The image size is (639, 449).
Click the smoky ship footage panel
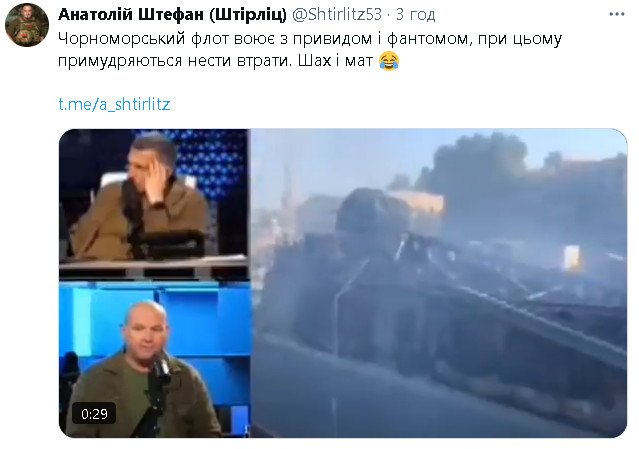coord(438,283)
